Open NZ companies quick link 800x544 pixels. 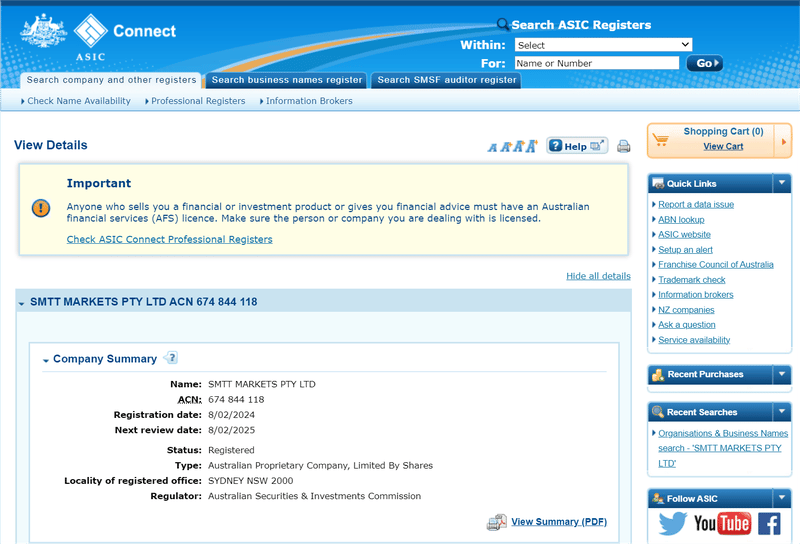click(x=686, y=310)
